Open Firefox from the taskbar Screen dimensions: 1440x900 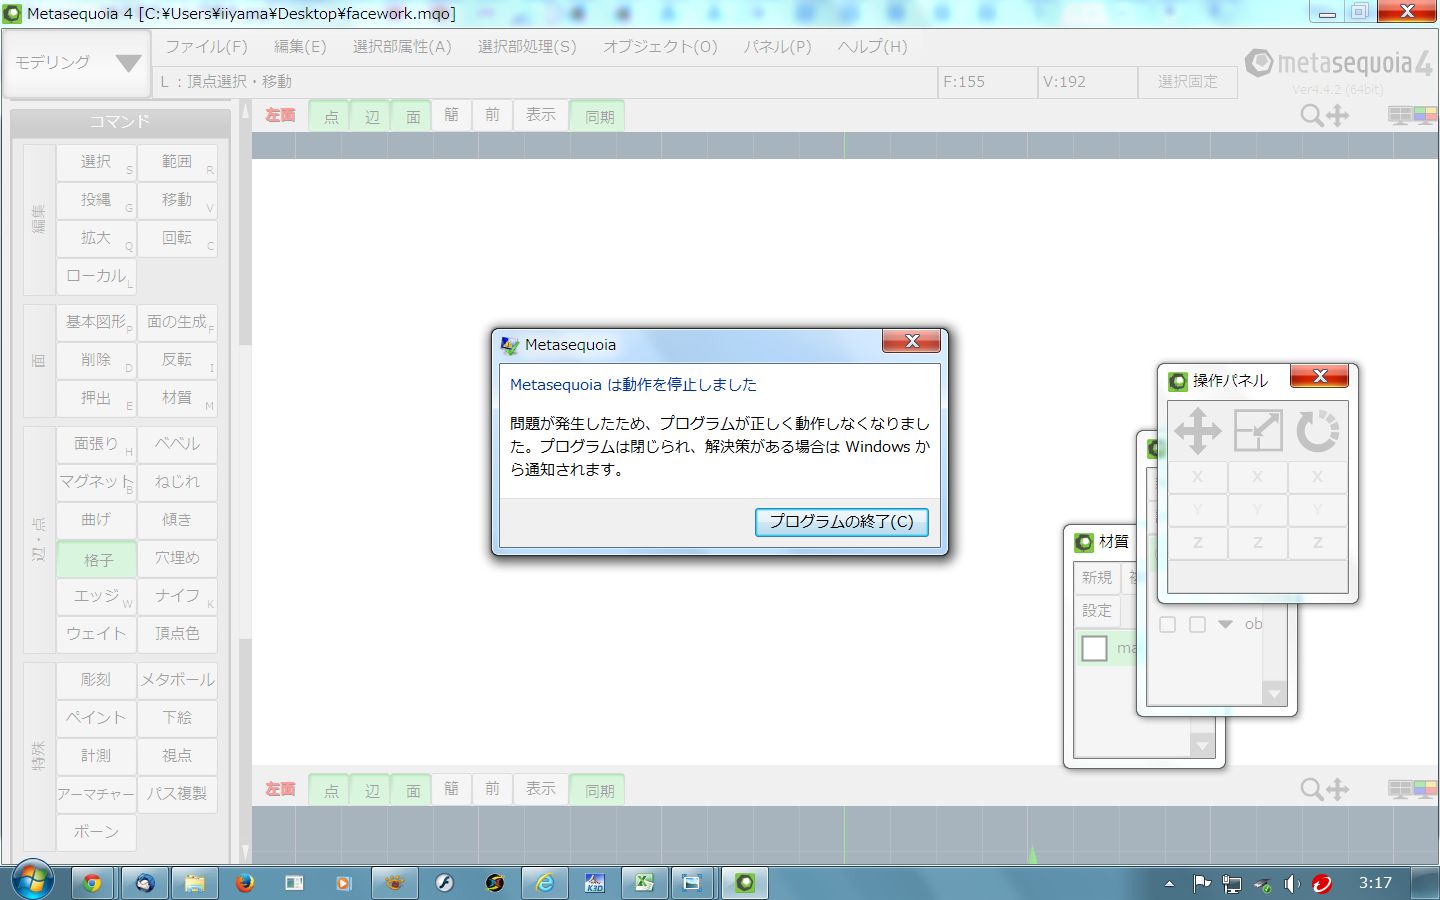pyautogui.click(x=244, y=883)
